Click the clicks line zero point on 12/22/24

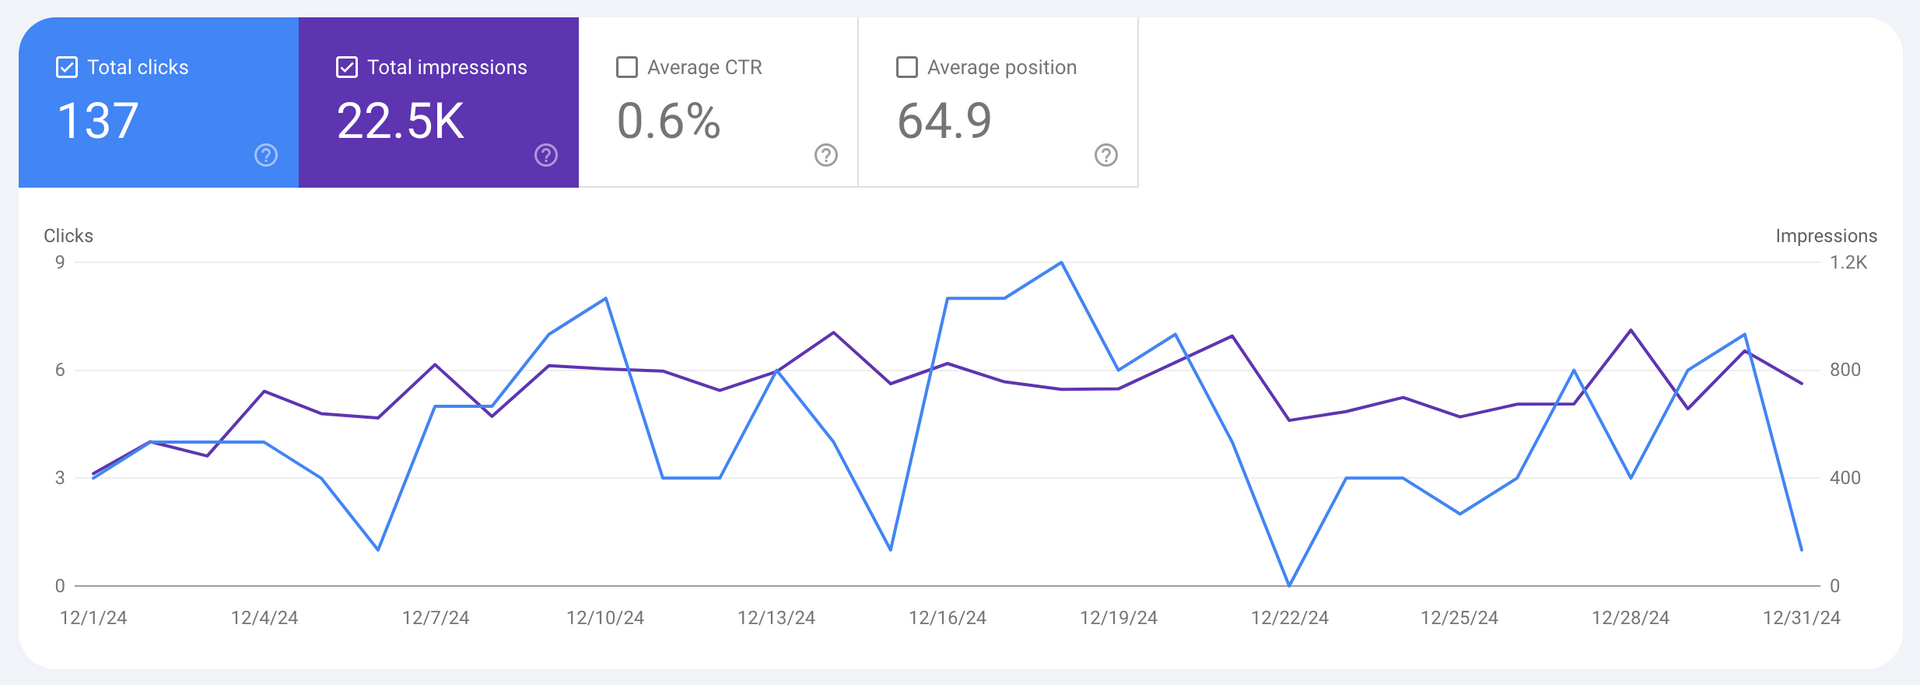click(x=1289, y=585)
